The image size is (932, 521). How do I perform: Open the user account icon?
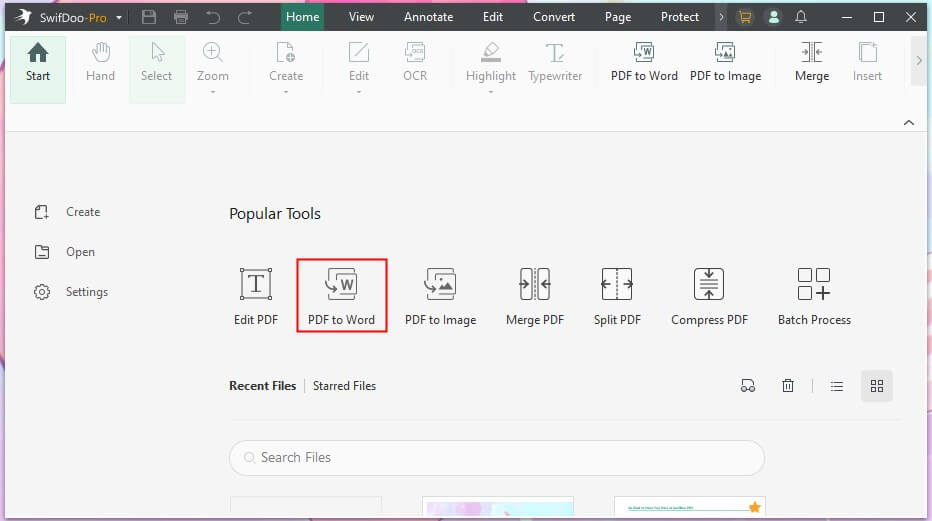coord(773,17)
